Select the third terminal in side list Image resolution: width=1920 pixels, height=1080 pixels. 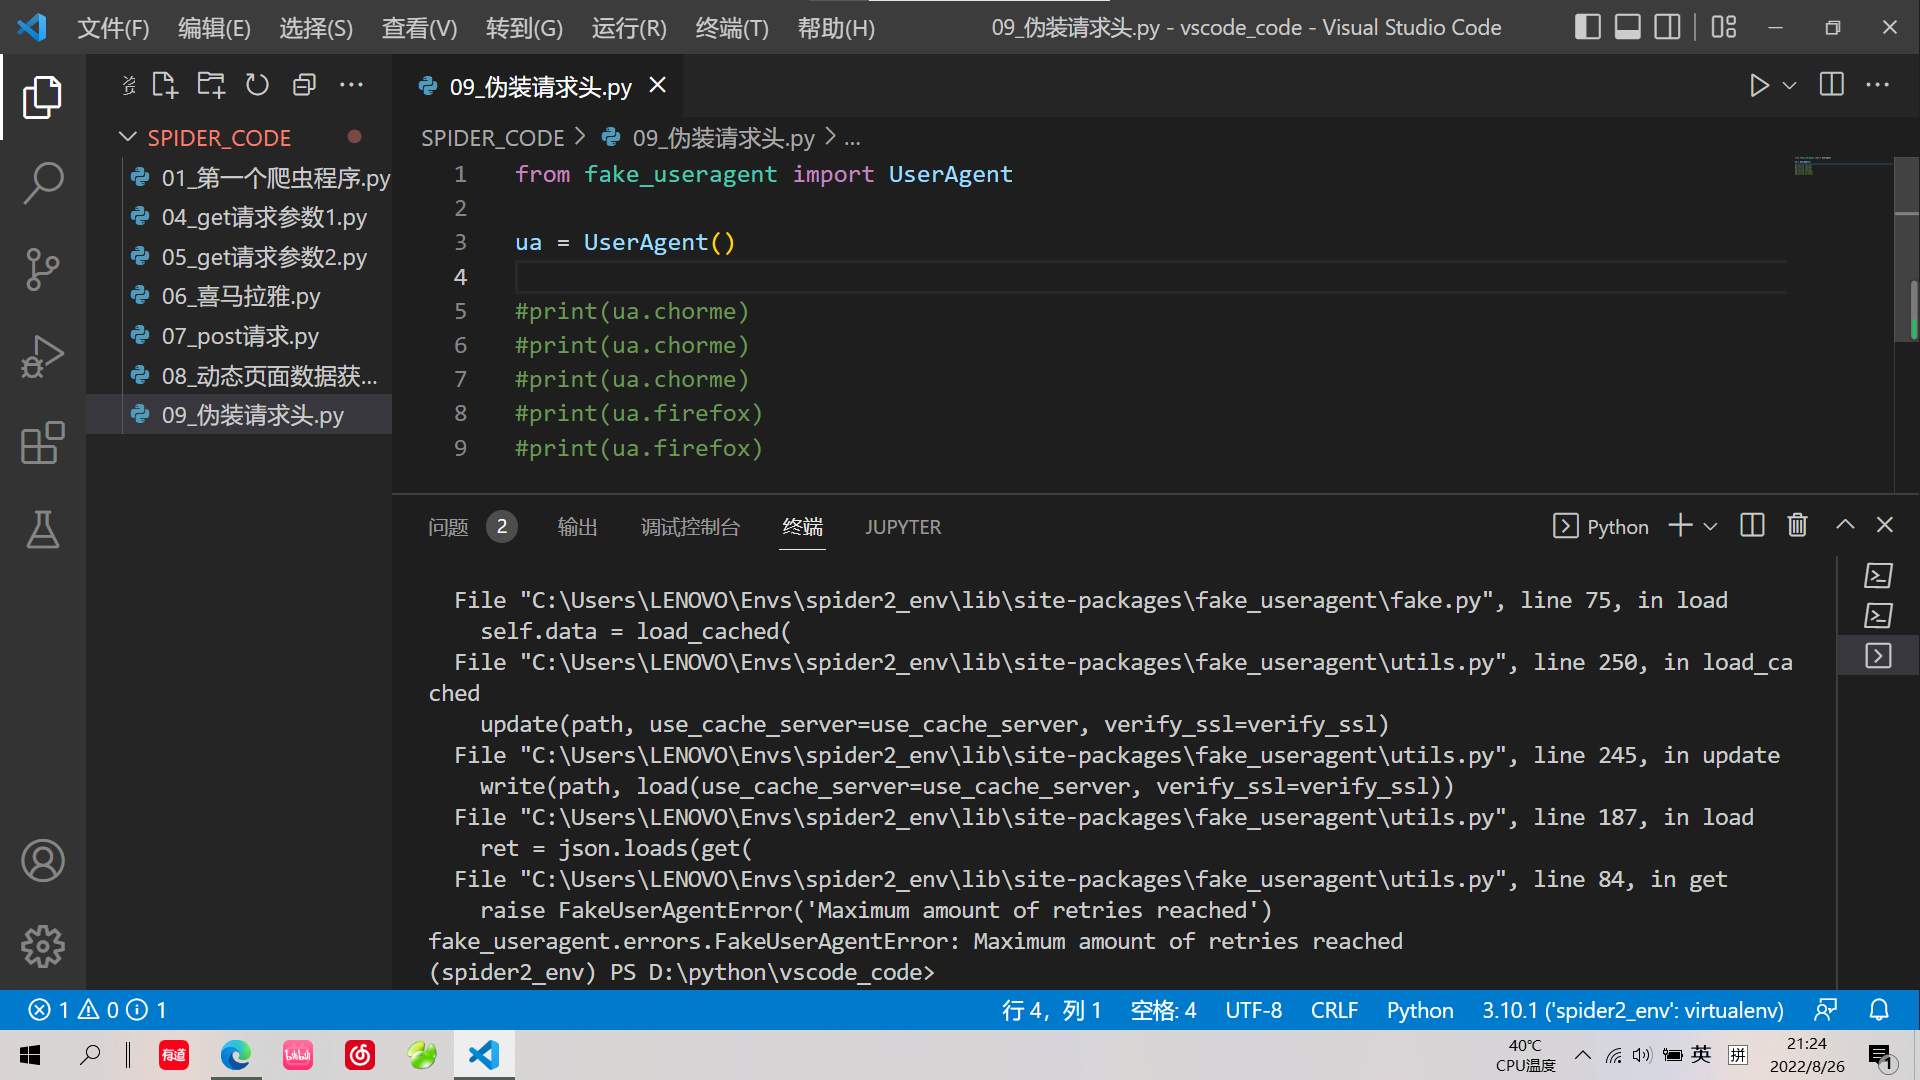point(1878,656)
